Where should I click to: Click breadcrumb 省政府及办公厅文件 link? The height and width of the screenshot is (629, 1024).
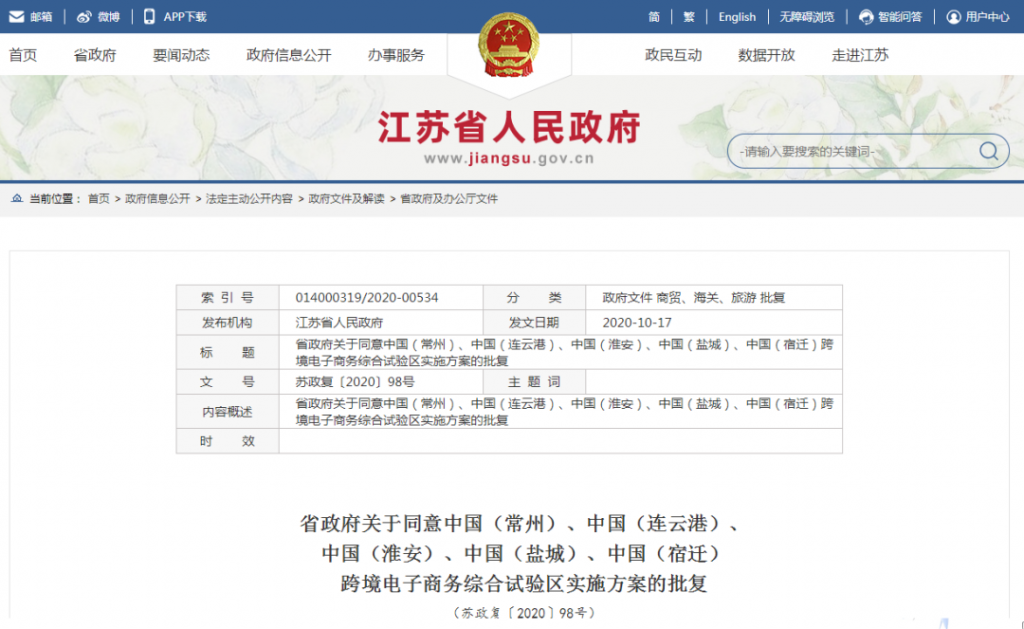[x=449, y=199]
